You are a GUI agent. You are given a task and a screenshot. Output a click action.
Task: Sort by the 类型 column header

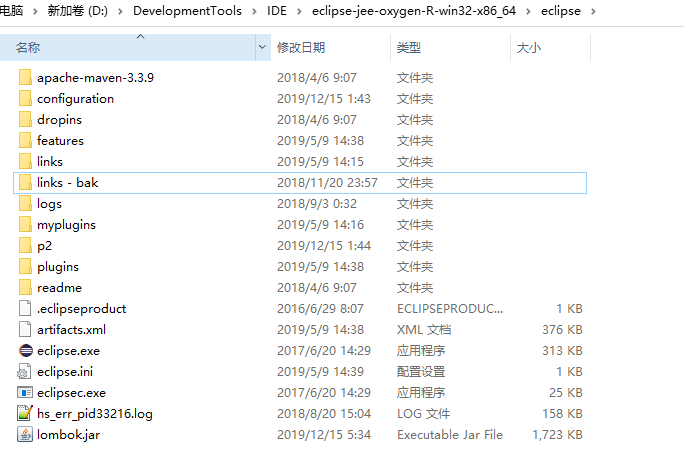(409, 47)
